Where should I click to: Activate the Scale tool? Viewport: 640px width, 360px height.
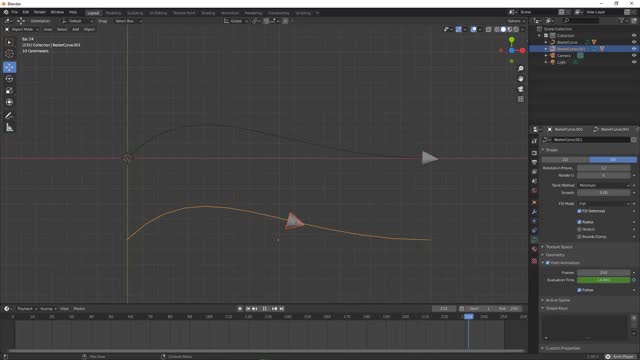9,90
